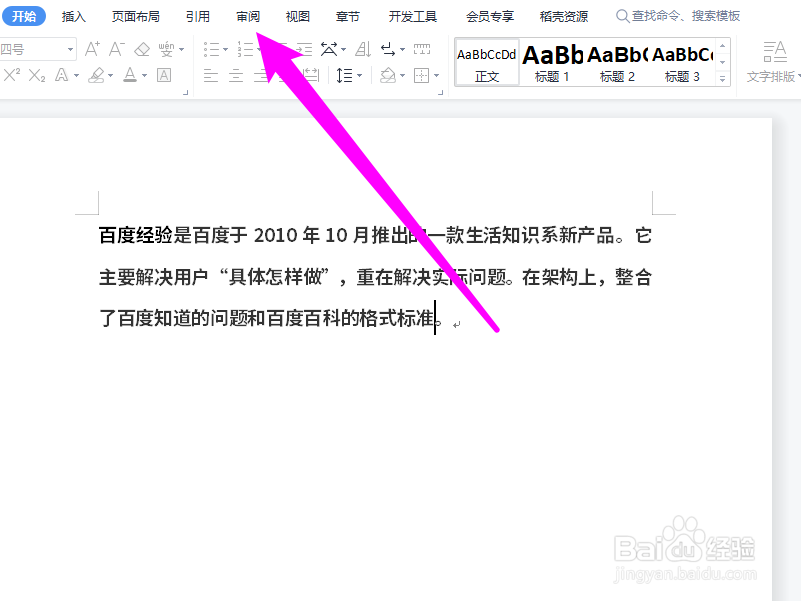Set line spacing icon

(x=344, y=76)
